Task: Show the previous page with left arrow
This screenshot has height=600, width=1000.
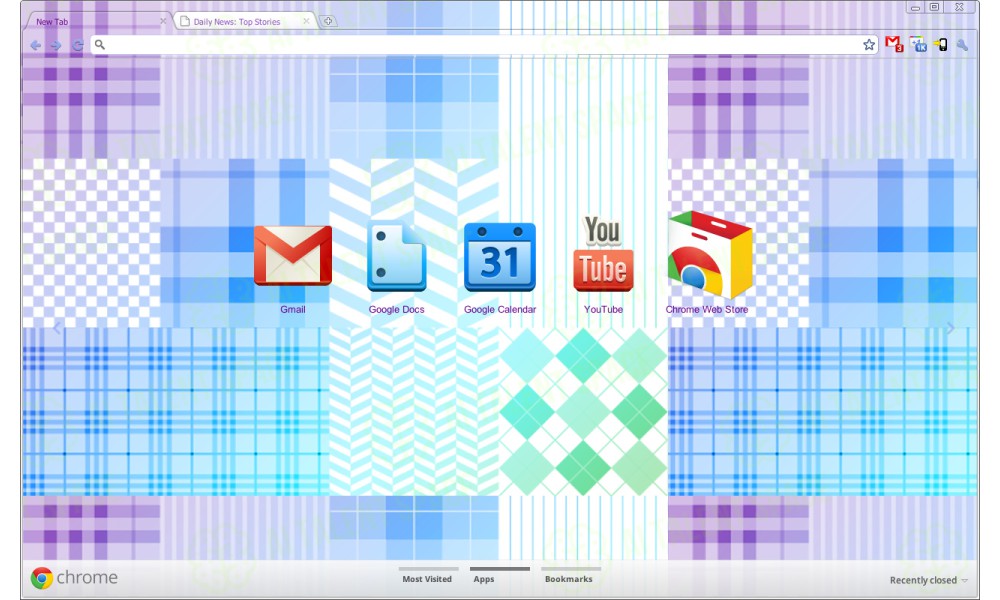Action: 57,328
